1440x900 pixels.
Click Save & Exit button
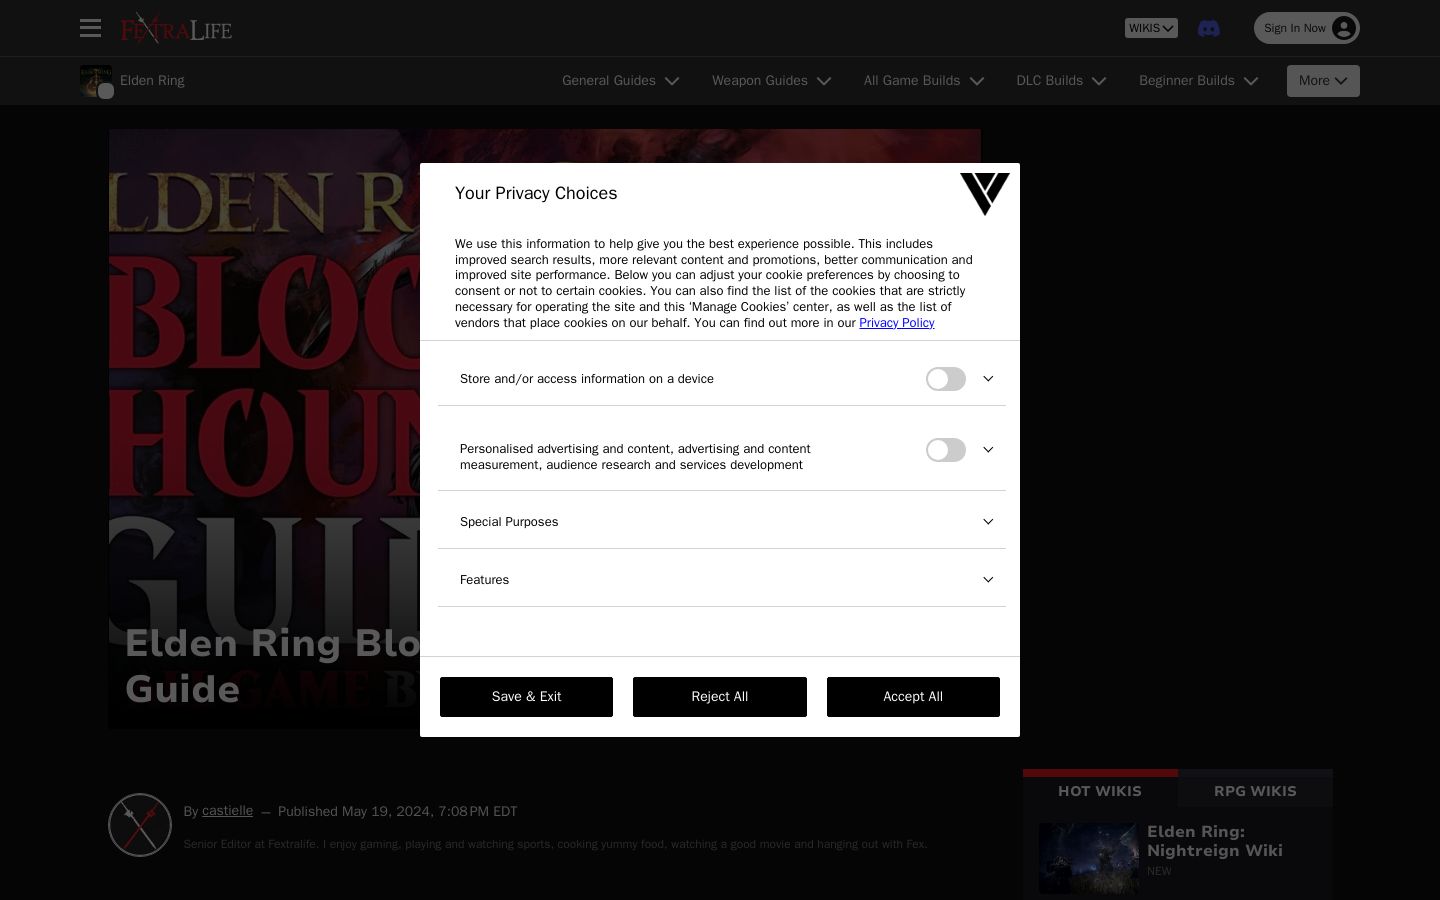[x=526, y=697]
